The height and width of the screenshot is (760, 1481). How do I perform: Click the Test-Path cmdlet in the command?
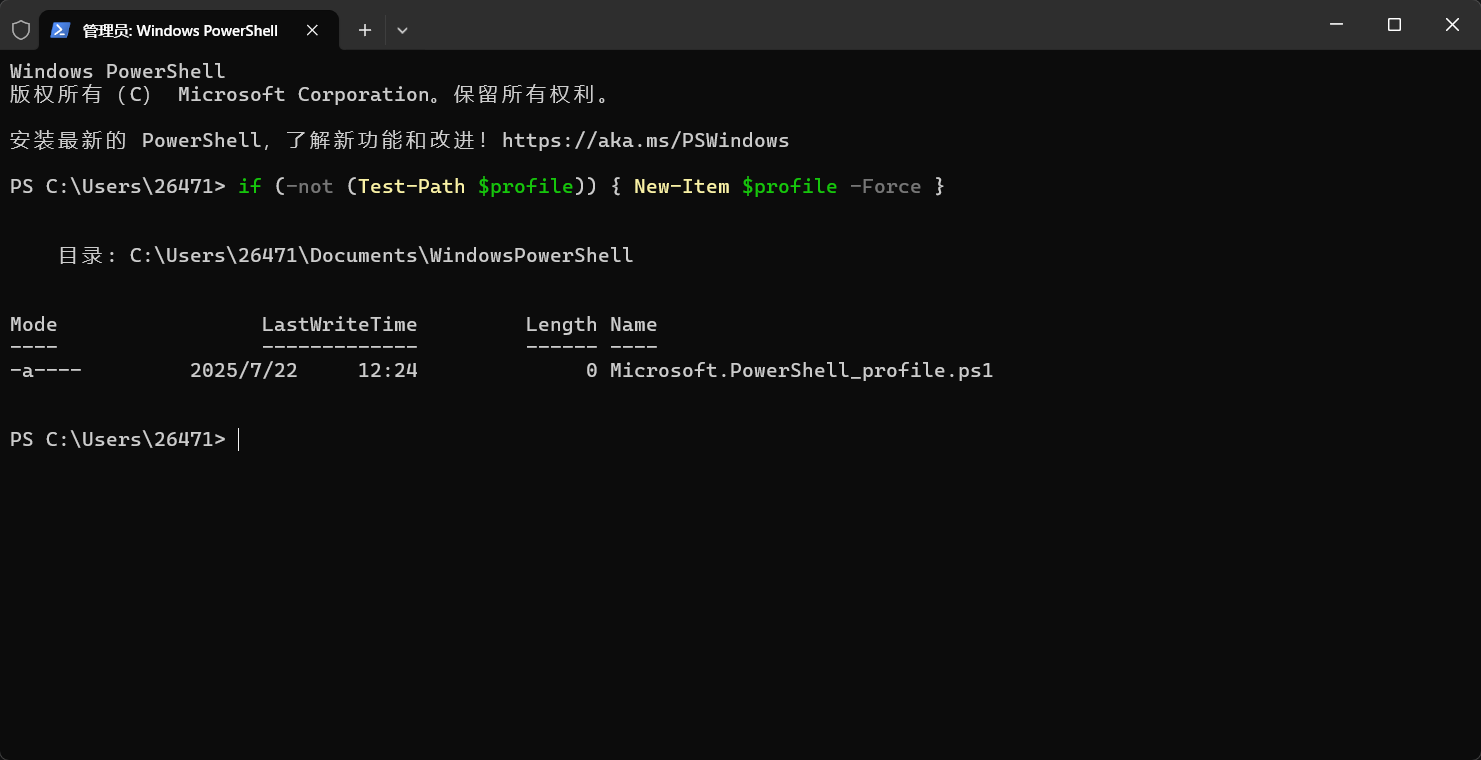tap(410, 186)
